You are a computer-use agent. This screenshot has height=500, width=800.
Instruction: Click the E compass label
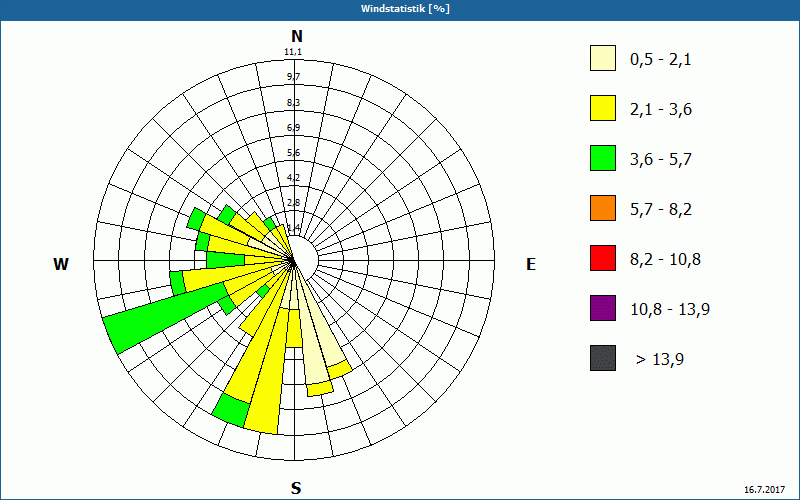coord(531,264)
